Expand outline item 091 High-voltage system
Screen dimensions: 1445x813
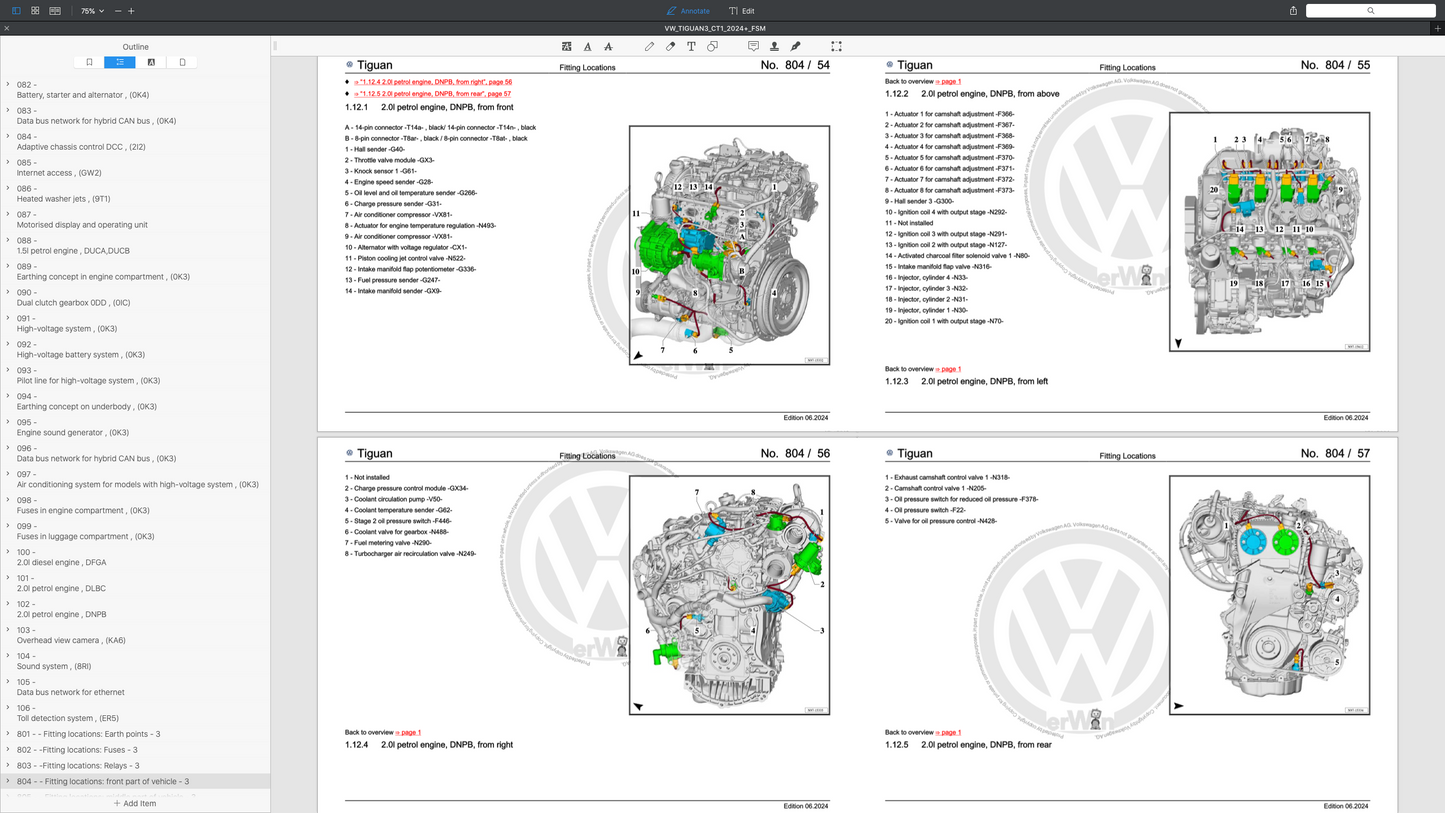point(8,318)
